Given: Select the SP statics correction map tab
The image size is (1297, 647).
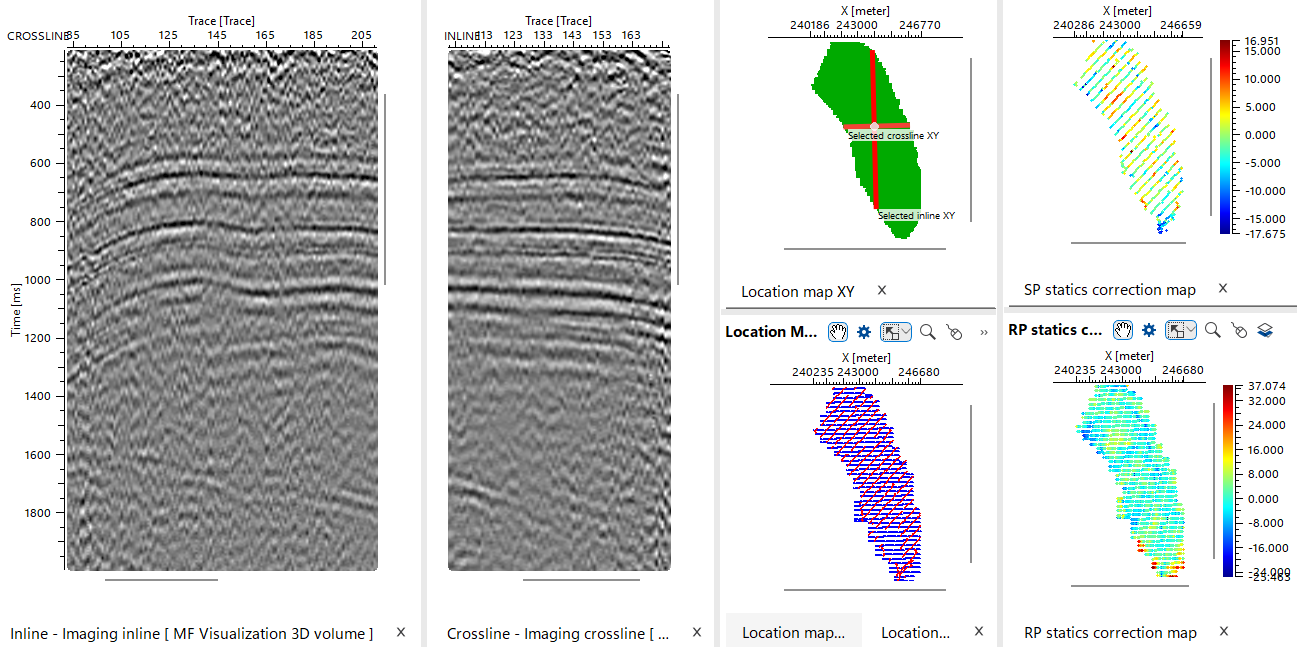Looking at the screenshot, I should point(1110,290).
